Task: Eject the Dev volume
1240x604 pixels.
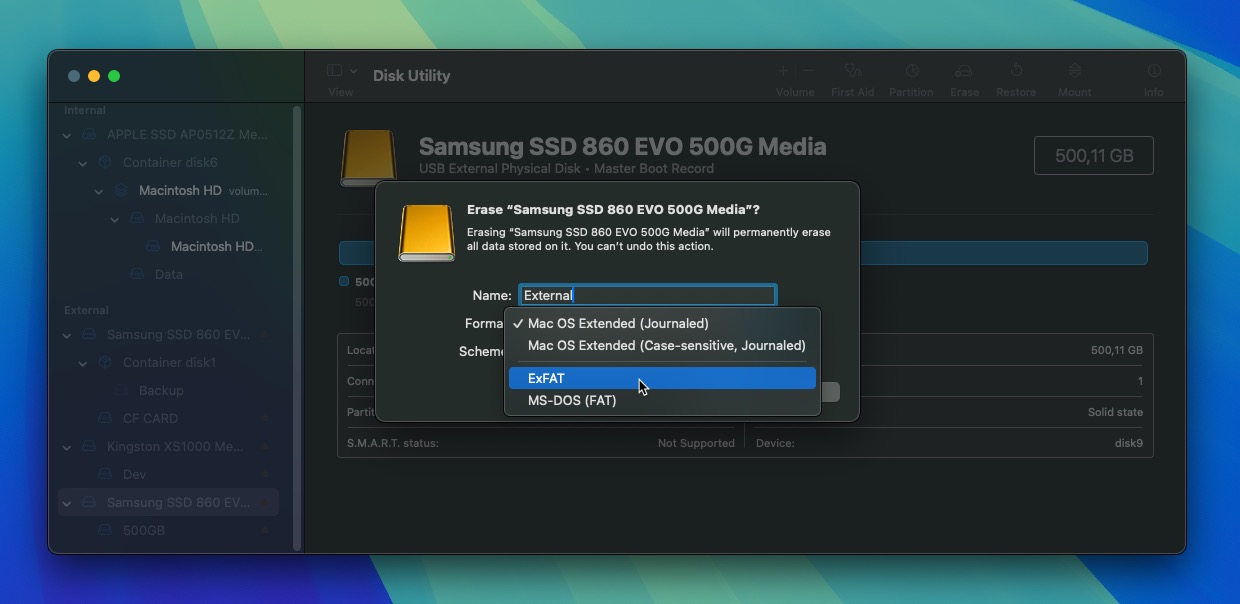Action: click(x=264, y=475)
